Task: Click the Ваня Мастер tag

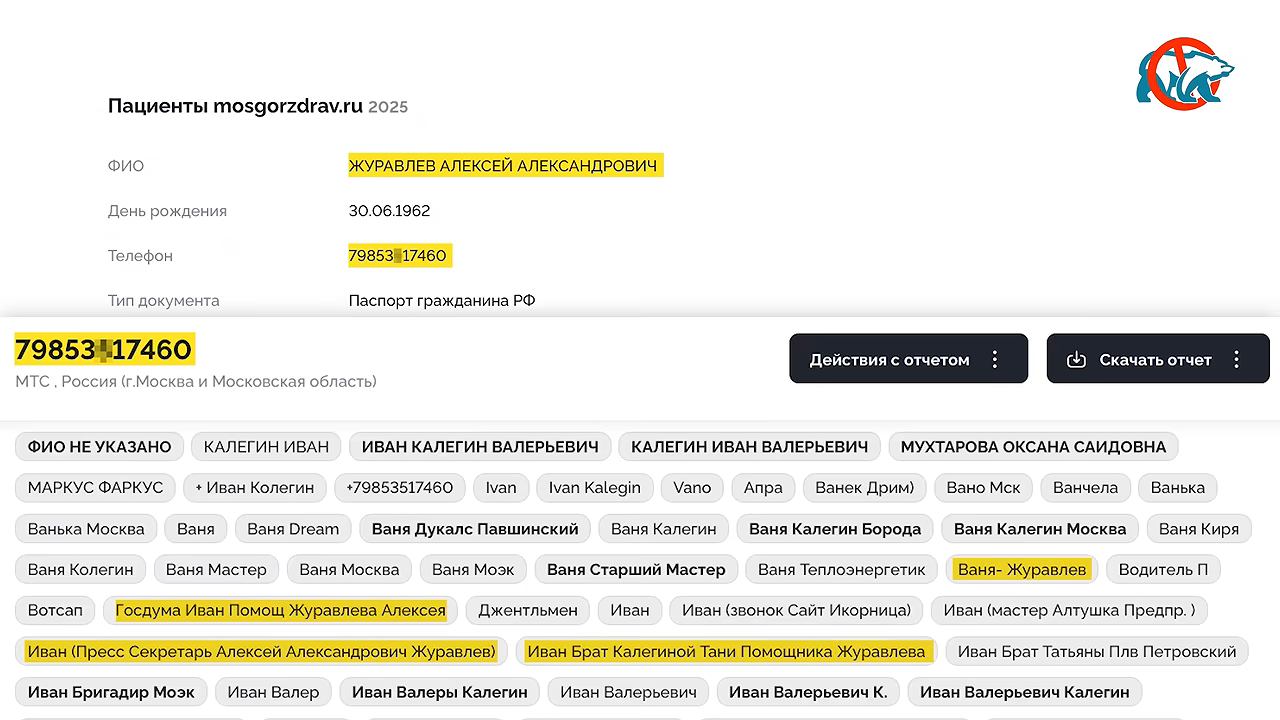Action: pos(216,570)
